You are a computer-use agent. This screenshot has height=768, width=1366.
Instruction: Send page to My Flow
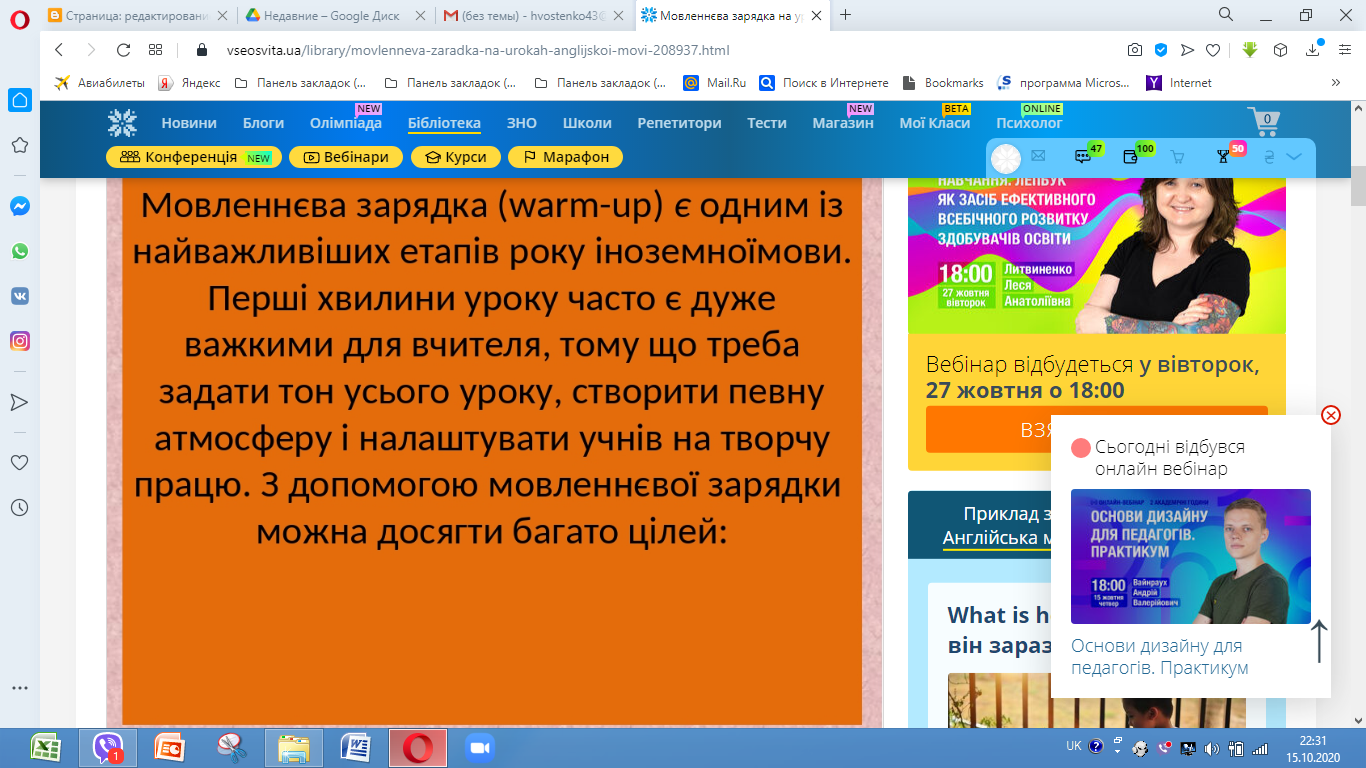tap(1187, 50)
